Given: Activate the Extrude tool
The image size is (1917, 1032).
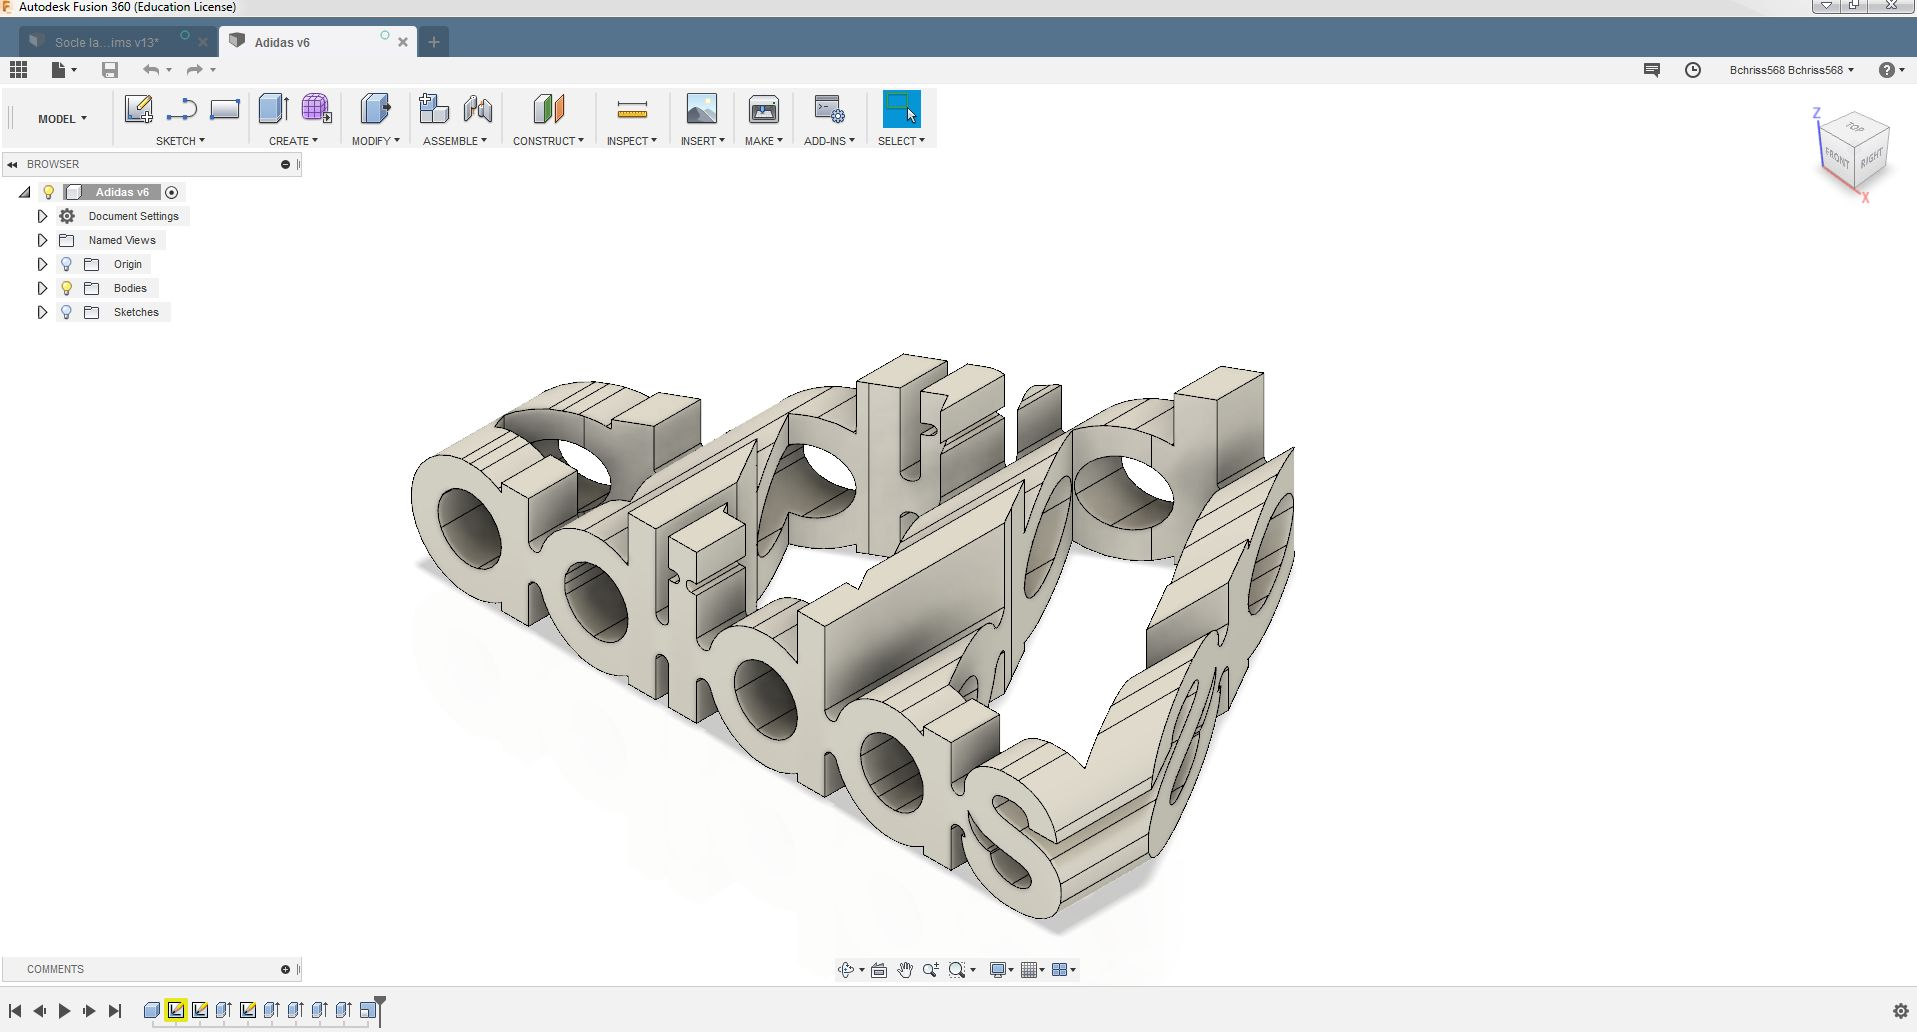Looking at the screenshot, I should click(x=273, y=109).
